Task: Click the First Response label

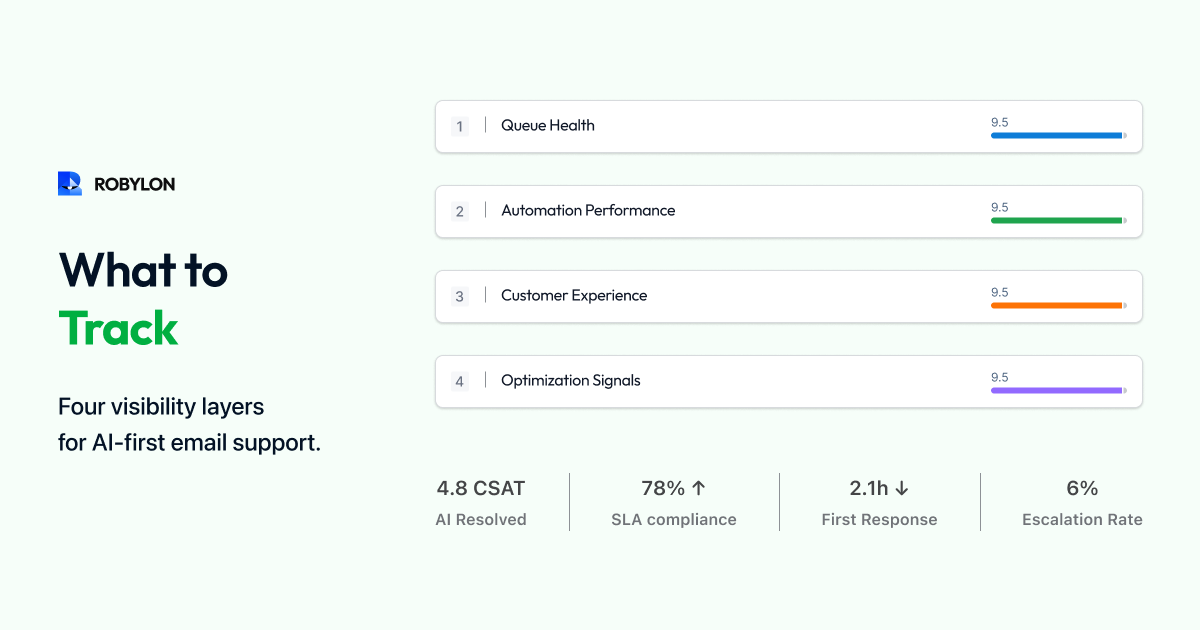Action: tap(879, 520)
